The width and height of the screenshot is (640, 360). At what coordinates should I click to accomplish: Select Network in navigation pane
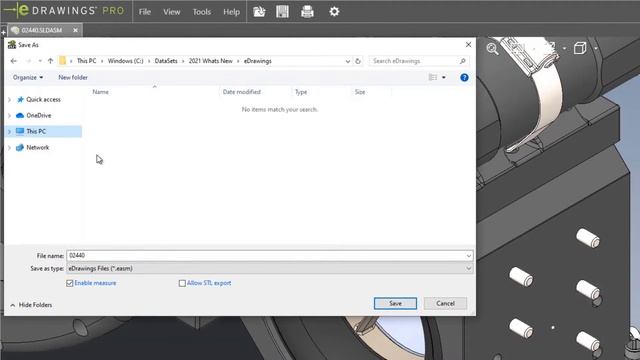pos(38,147)
